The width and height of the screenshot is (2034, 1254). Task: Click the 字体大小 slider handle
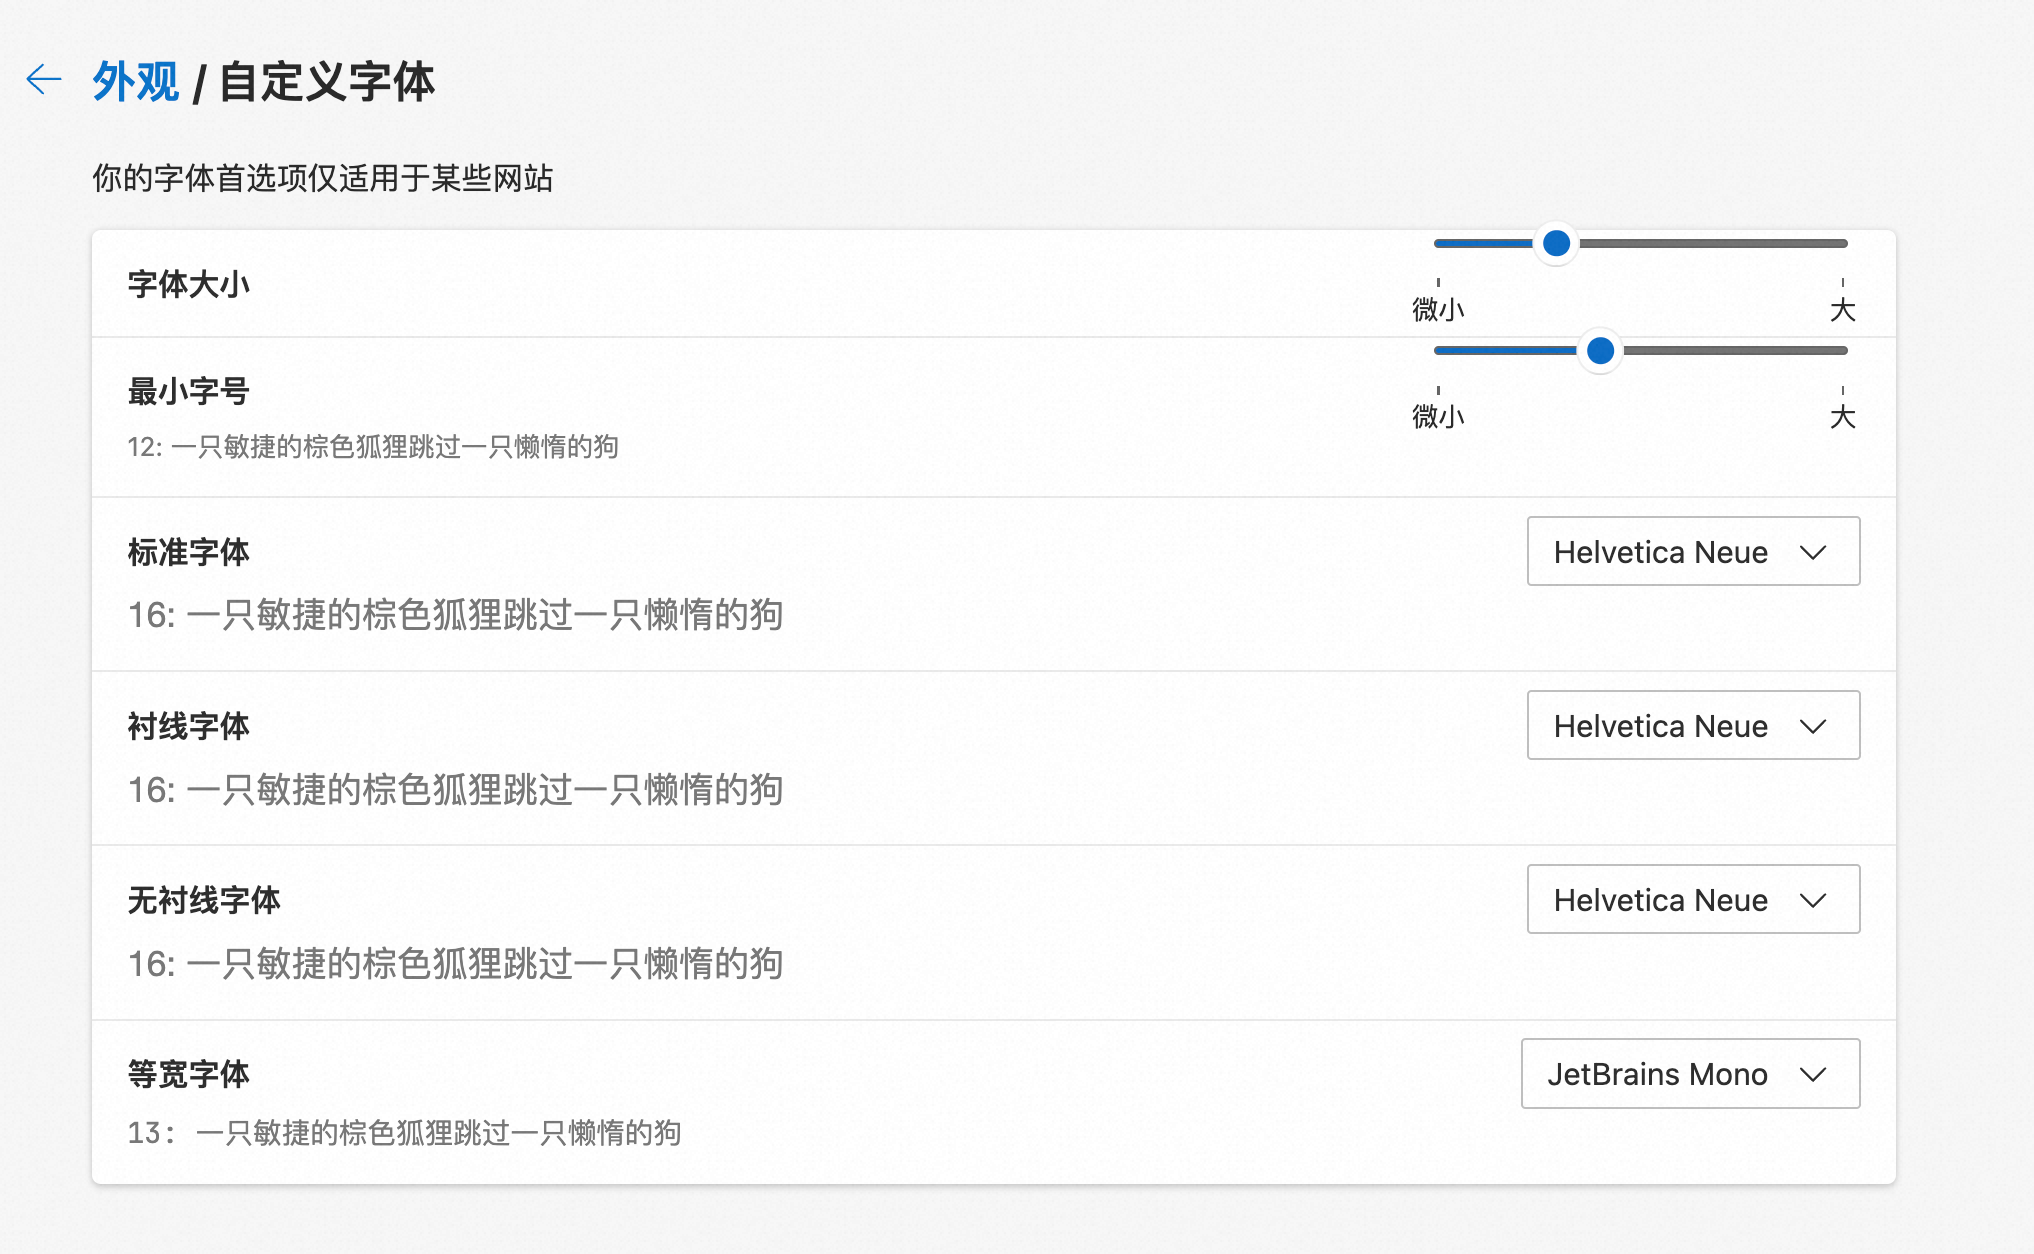tap(1556, 243)
